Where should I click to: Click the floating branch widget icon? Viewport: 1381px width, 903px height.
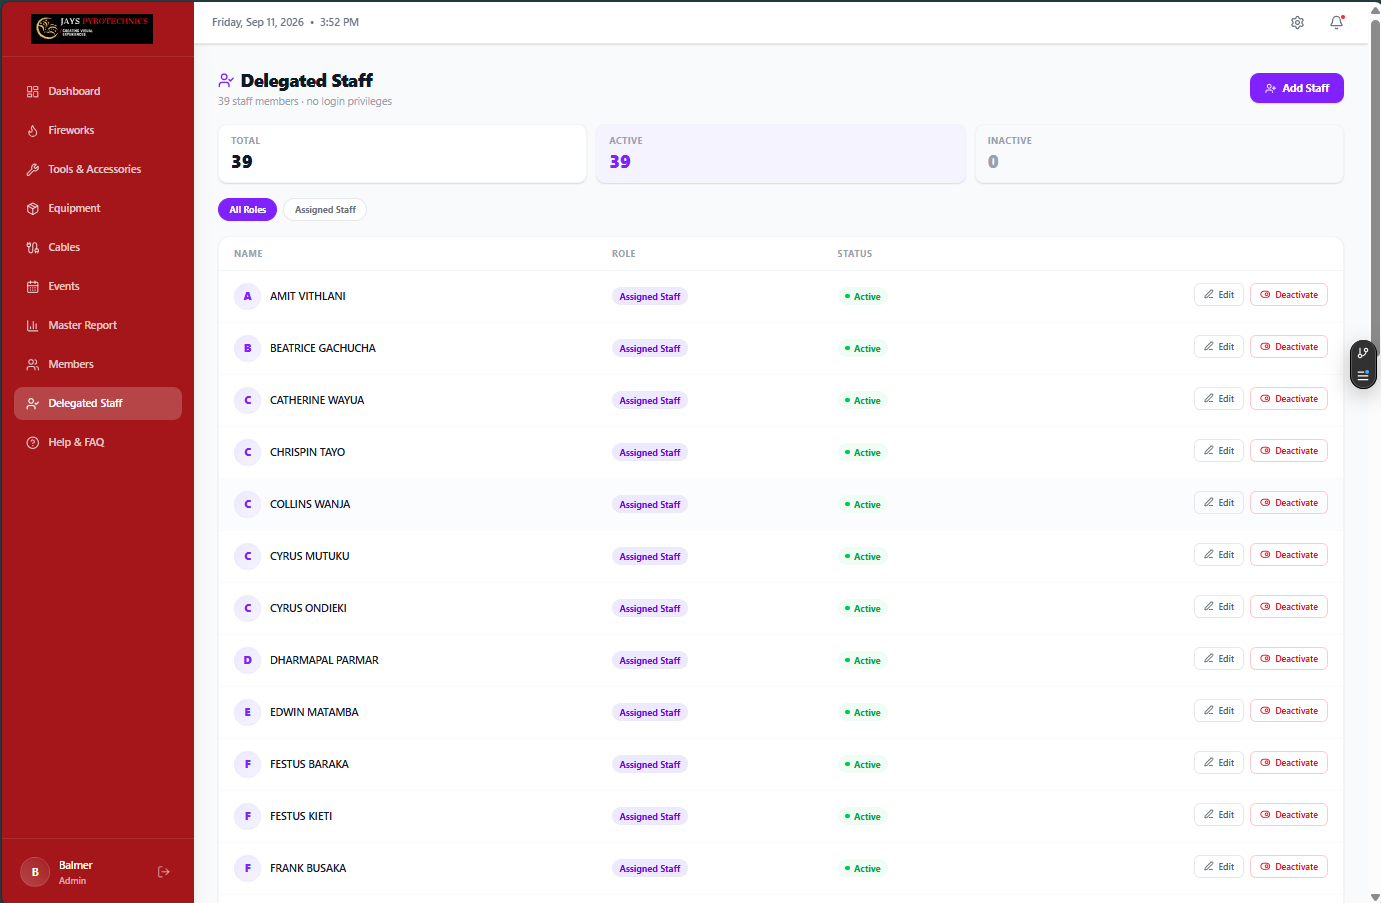(1363, 353)
